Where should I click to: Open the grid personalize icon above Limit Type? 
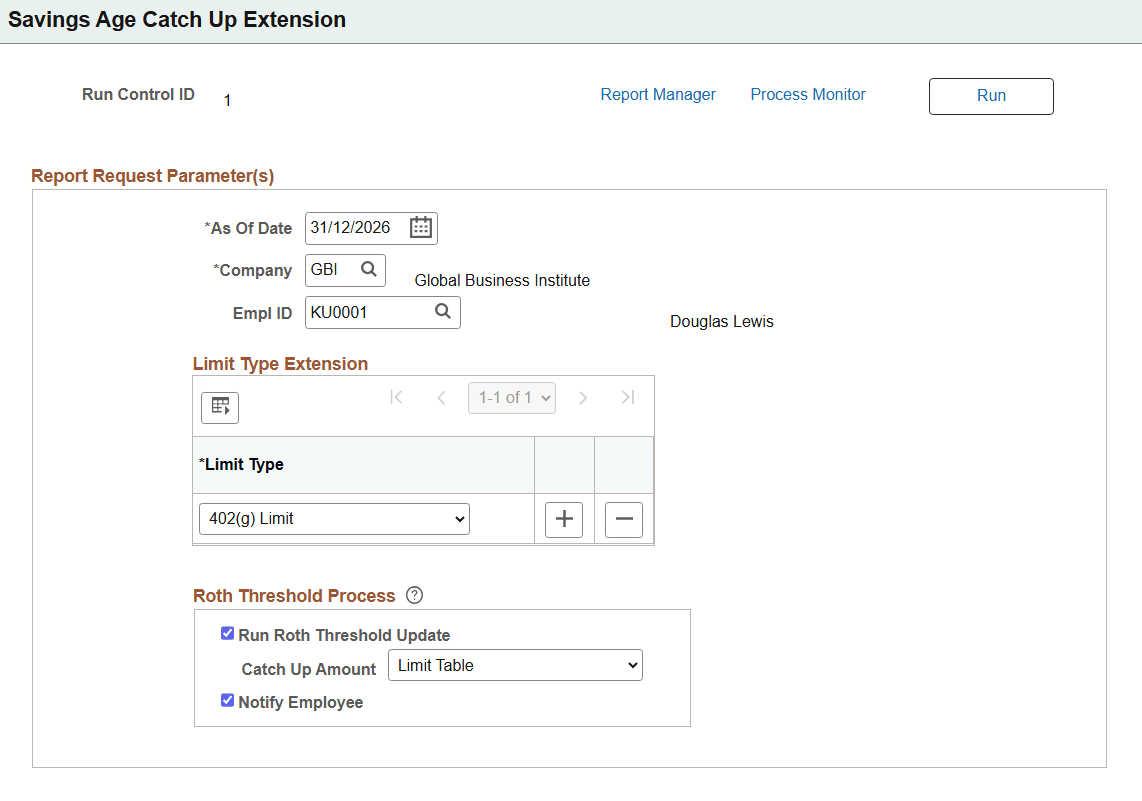coord(219,407)
